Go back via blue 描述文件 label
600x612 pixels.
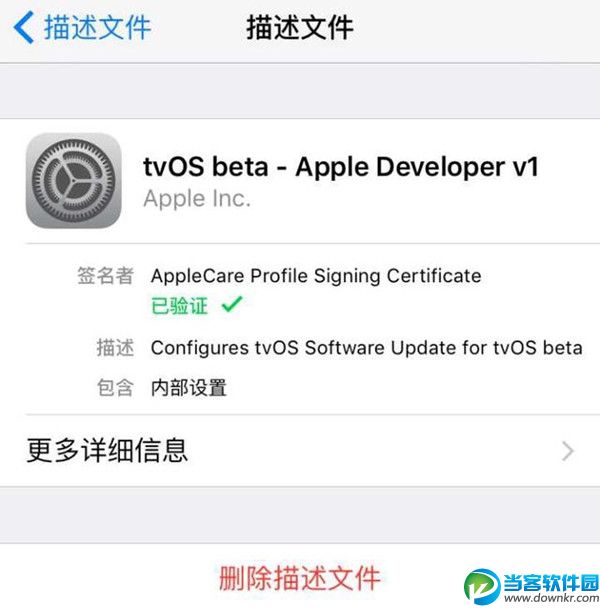[x=97, y=27]
